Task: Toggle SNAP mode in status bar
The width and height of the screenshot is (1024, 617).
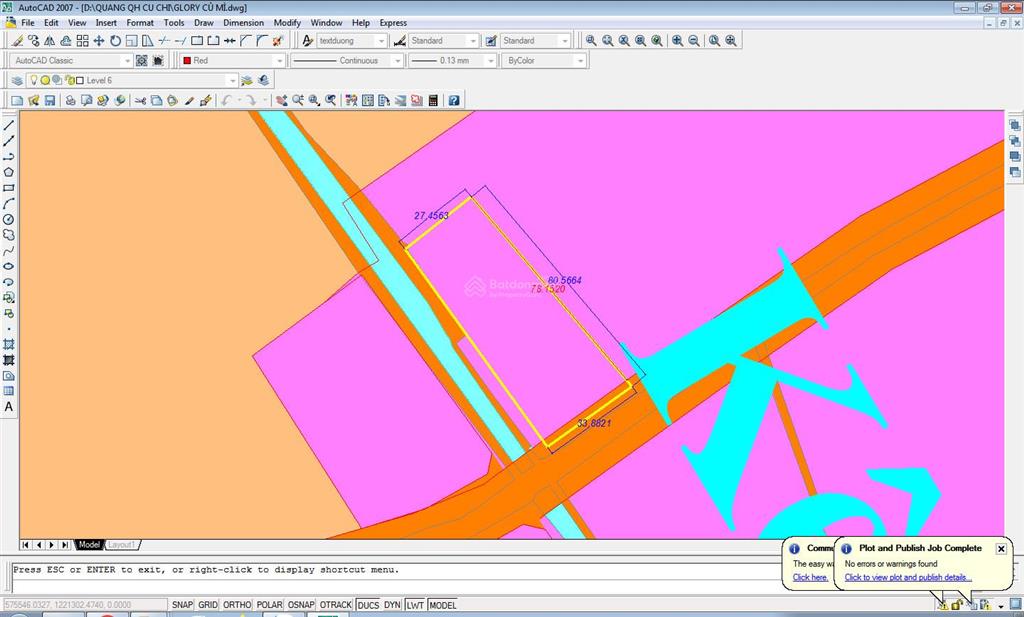Action: coord(182,605)
